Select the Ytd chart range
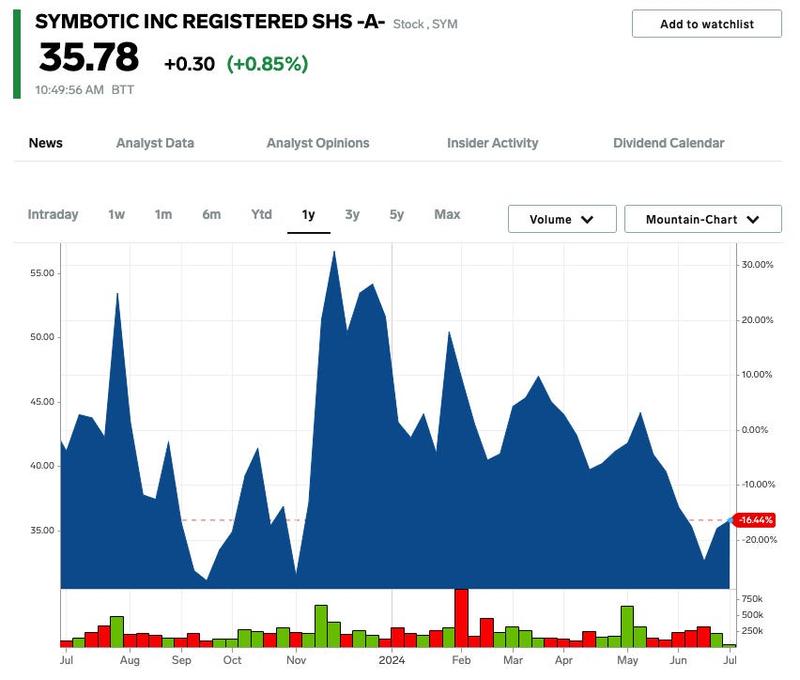 pyautogui.click(x=261, y=214)
